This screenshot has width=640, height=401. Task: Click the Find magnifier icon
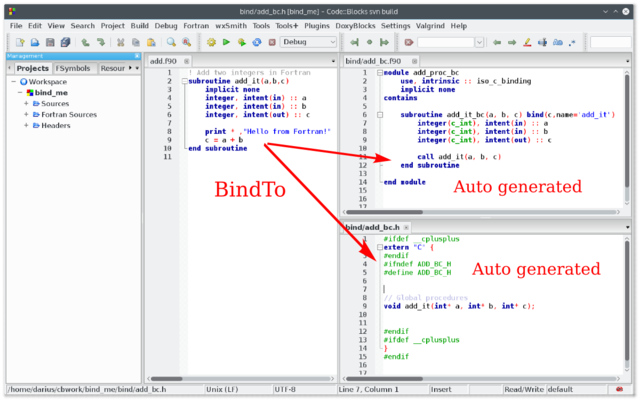click(x=171, y=42)
